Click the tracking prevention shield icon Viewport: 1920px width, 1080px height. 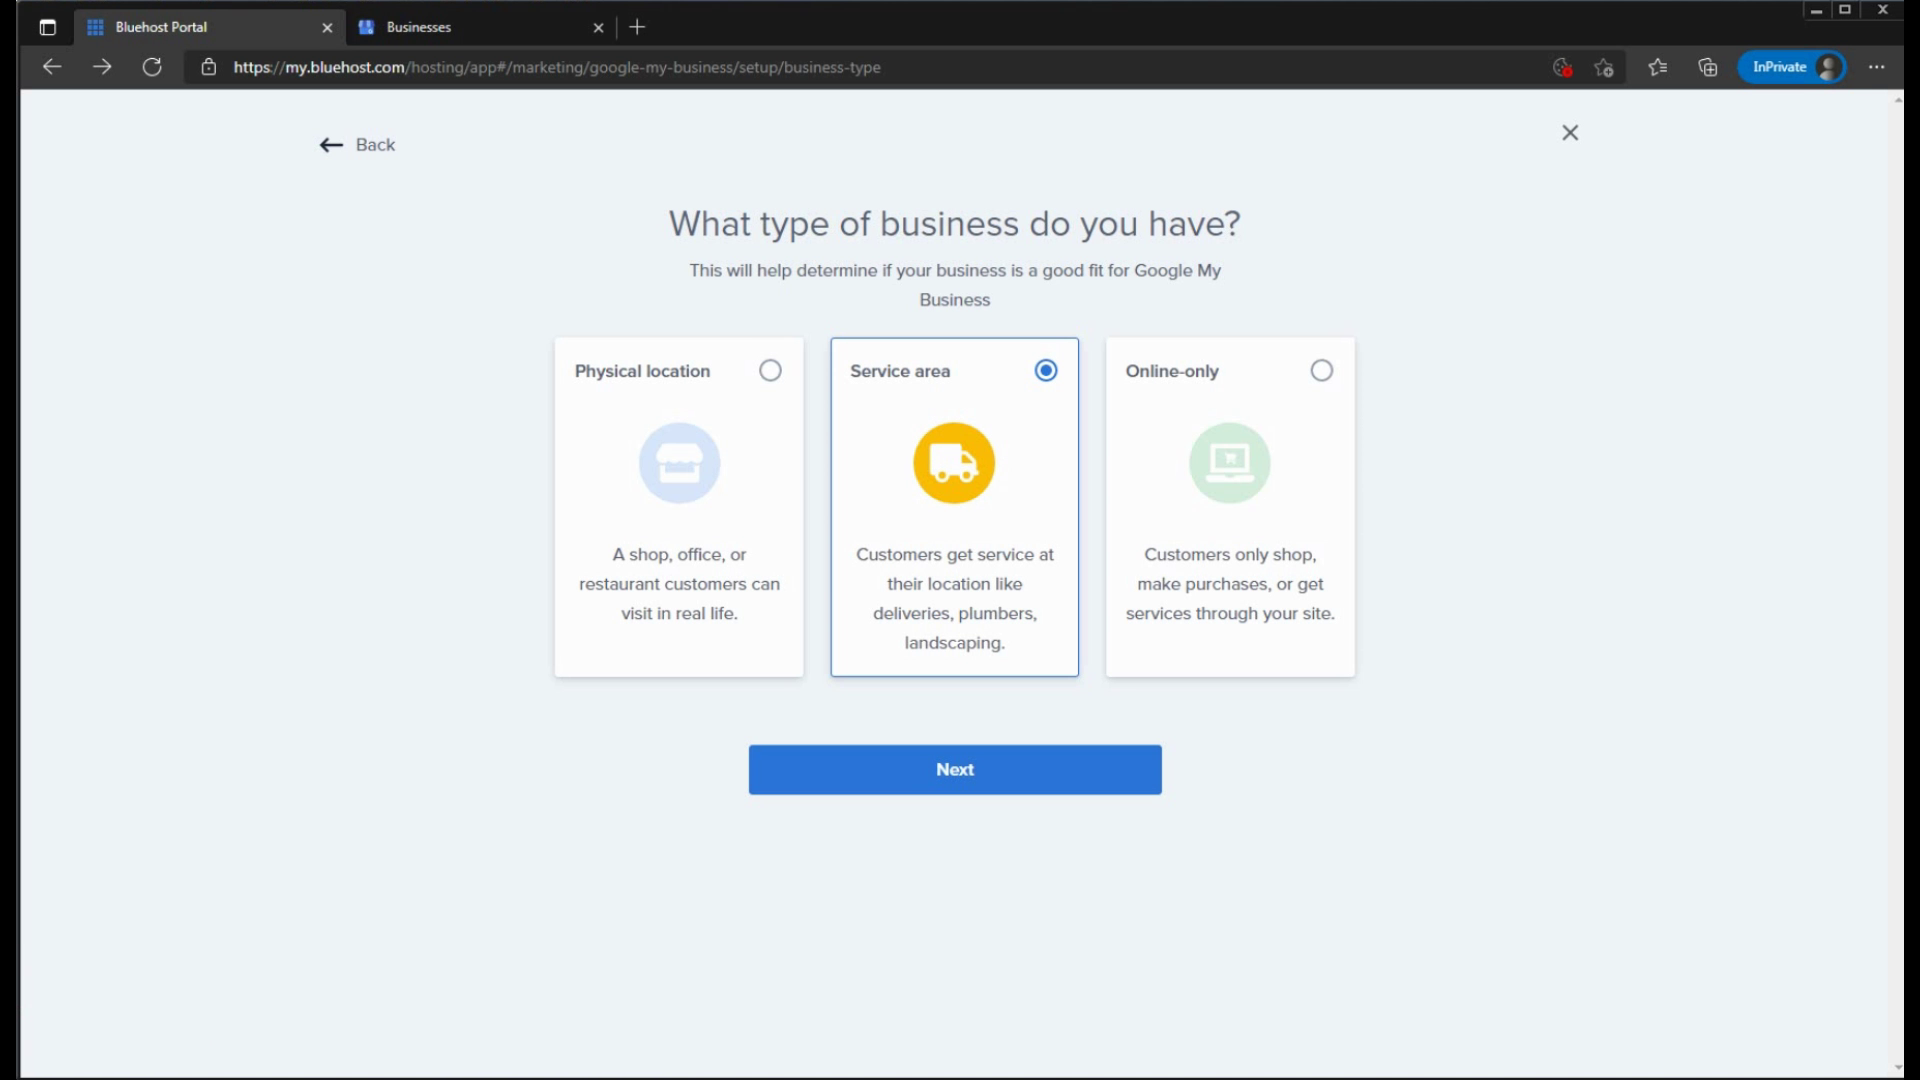click(x=1562, y=67)
